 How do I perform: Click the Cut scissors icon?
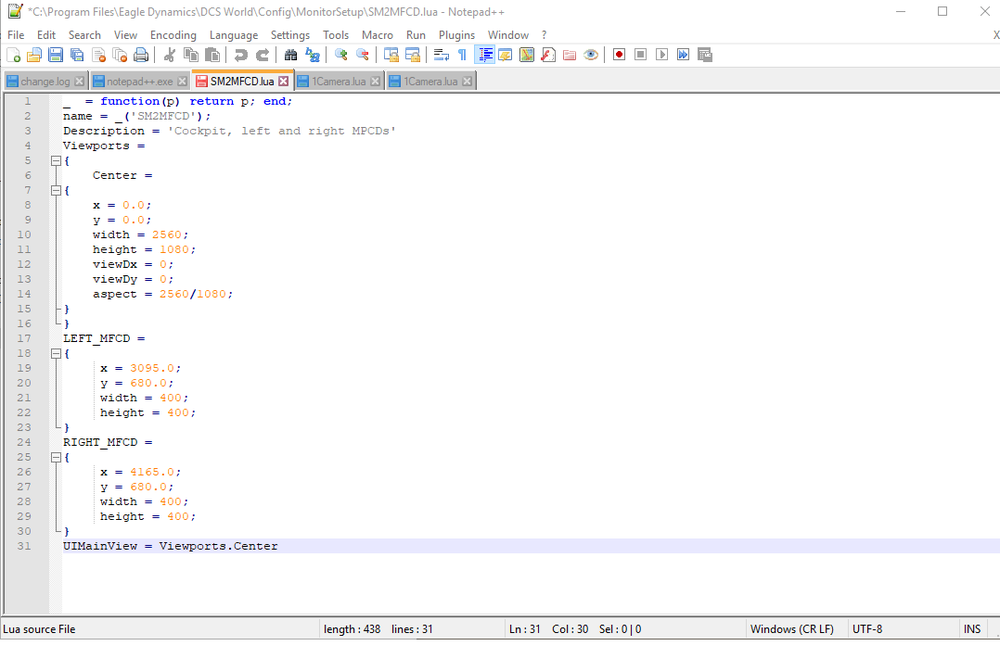(x=169, y=55)
